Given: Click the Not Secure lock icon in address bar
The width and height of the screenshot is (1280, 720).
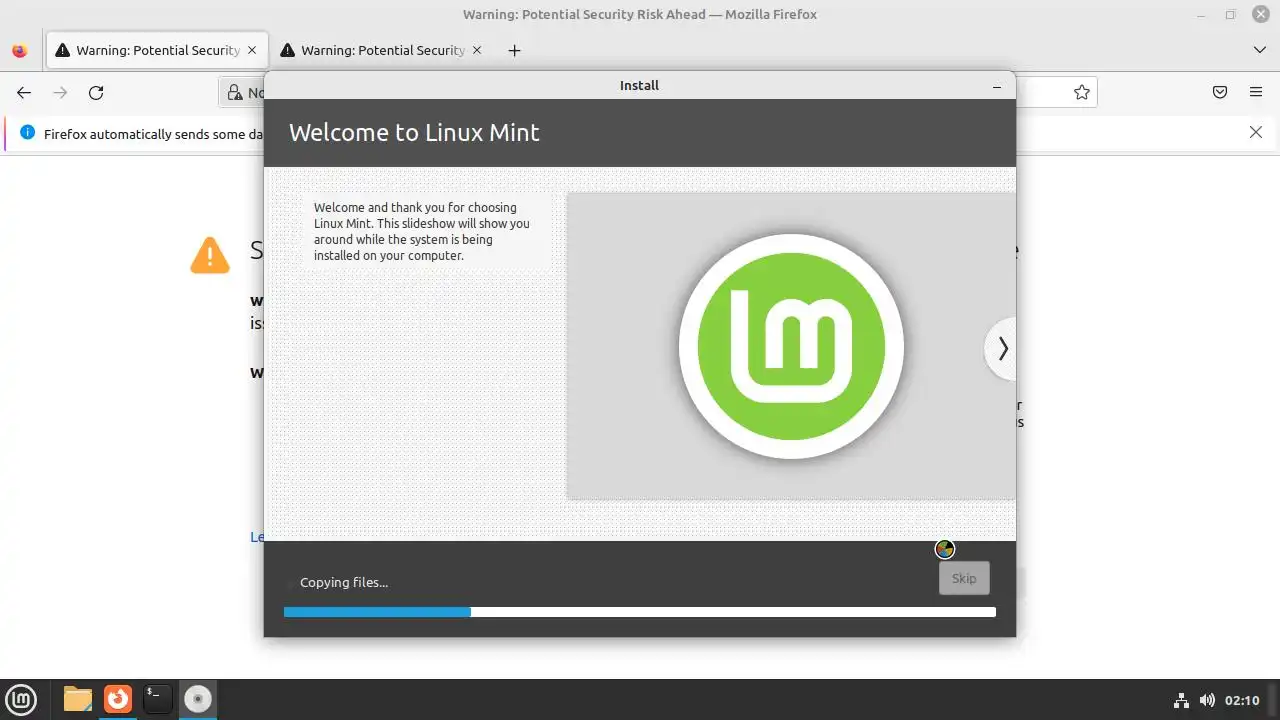Looking at the screenshot, I should coord(235,93).
